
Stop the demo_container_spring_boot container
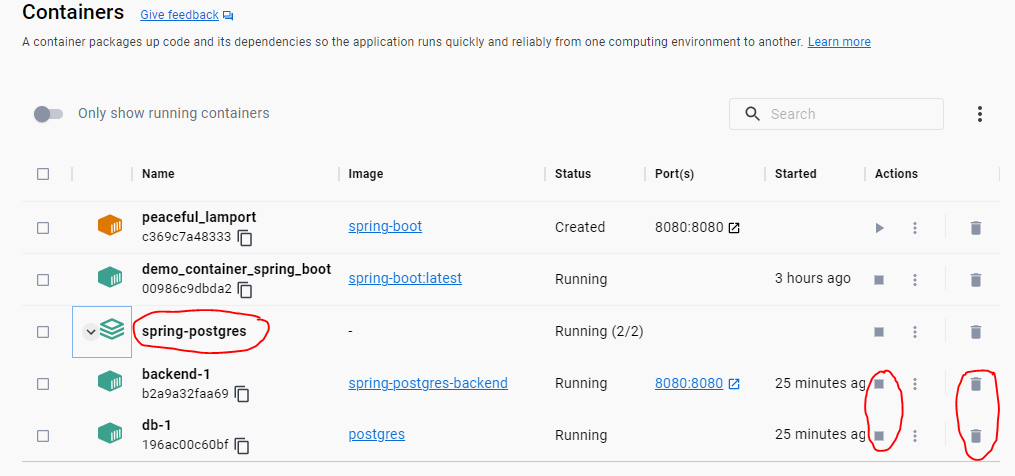[x=879, y=280]
